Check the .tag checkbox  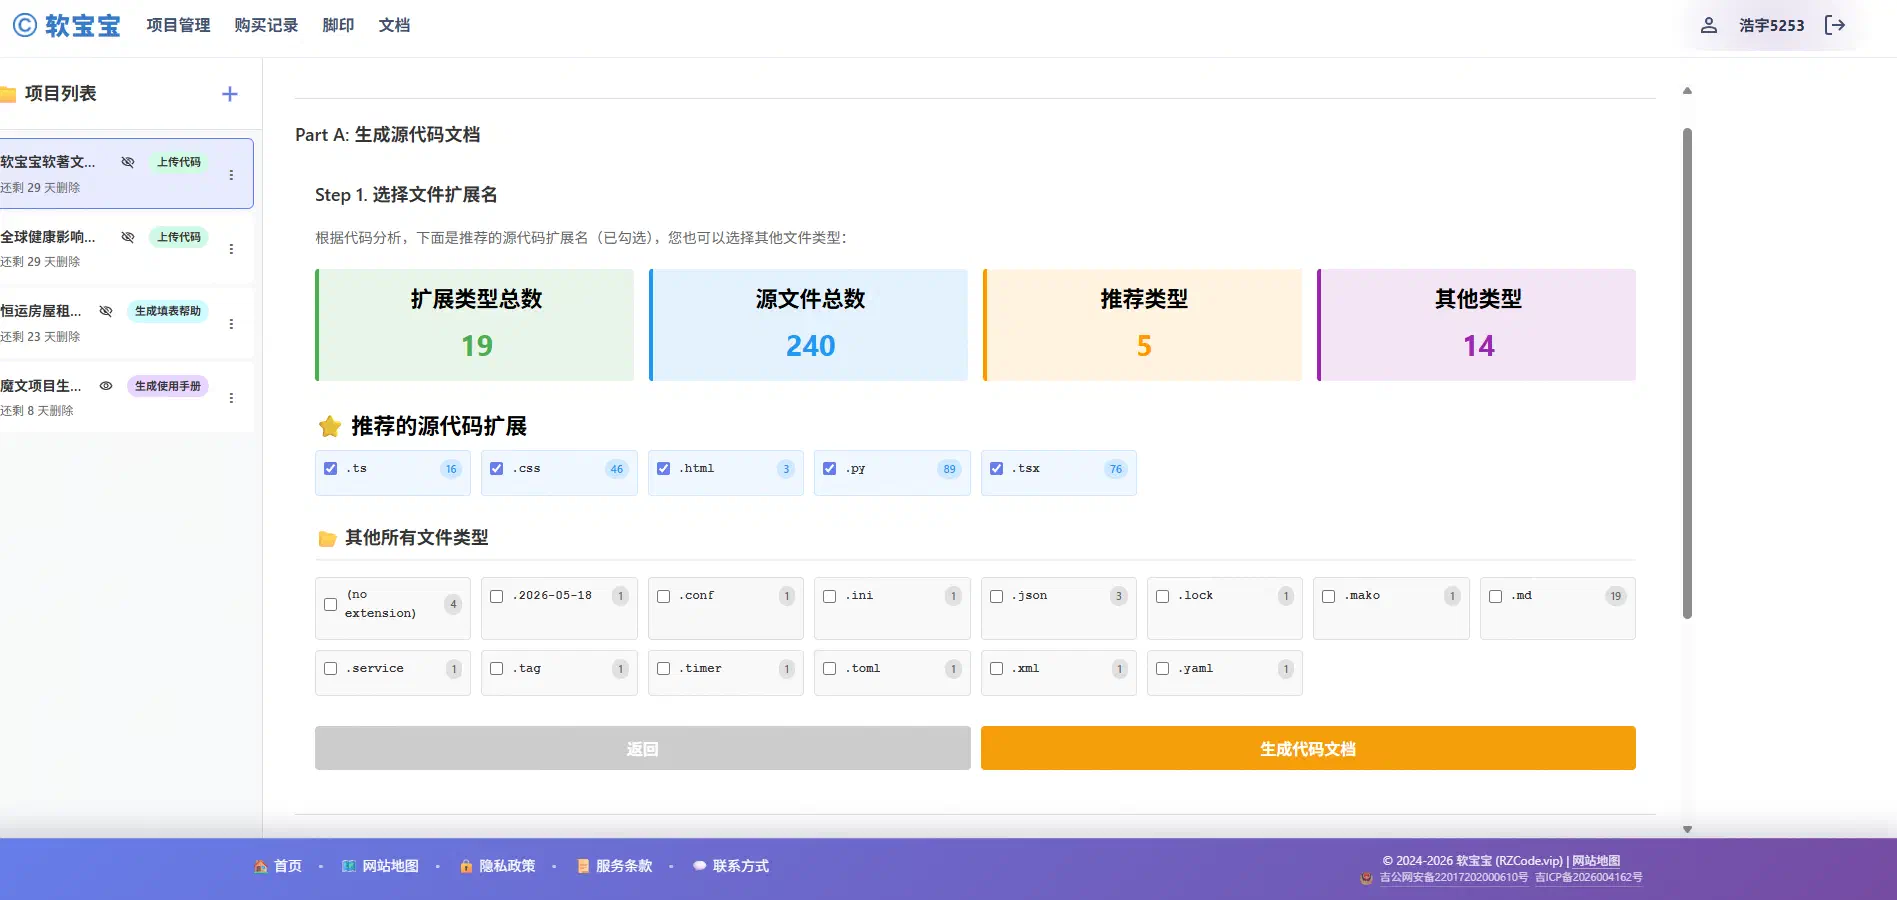click(497, 669)
